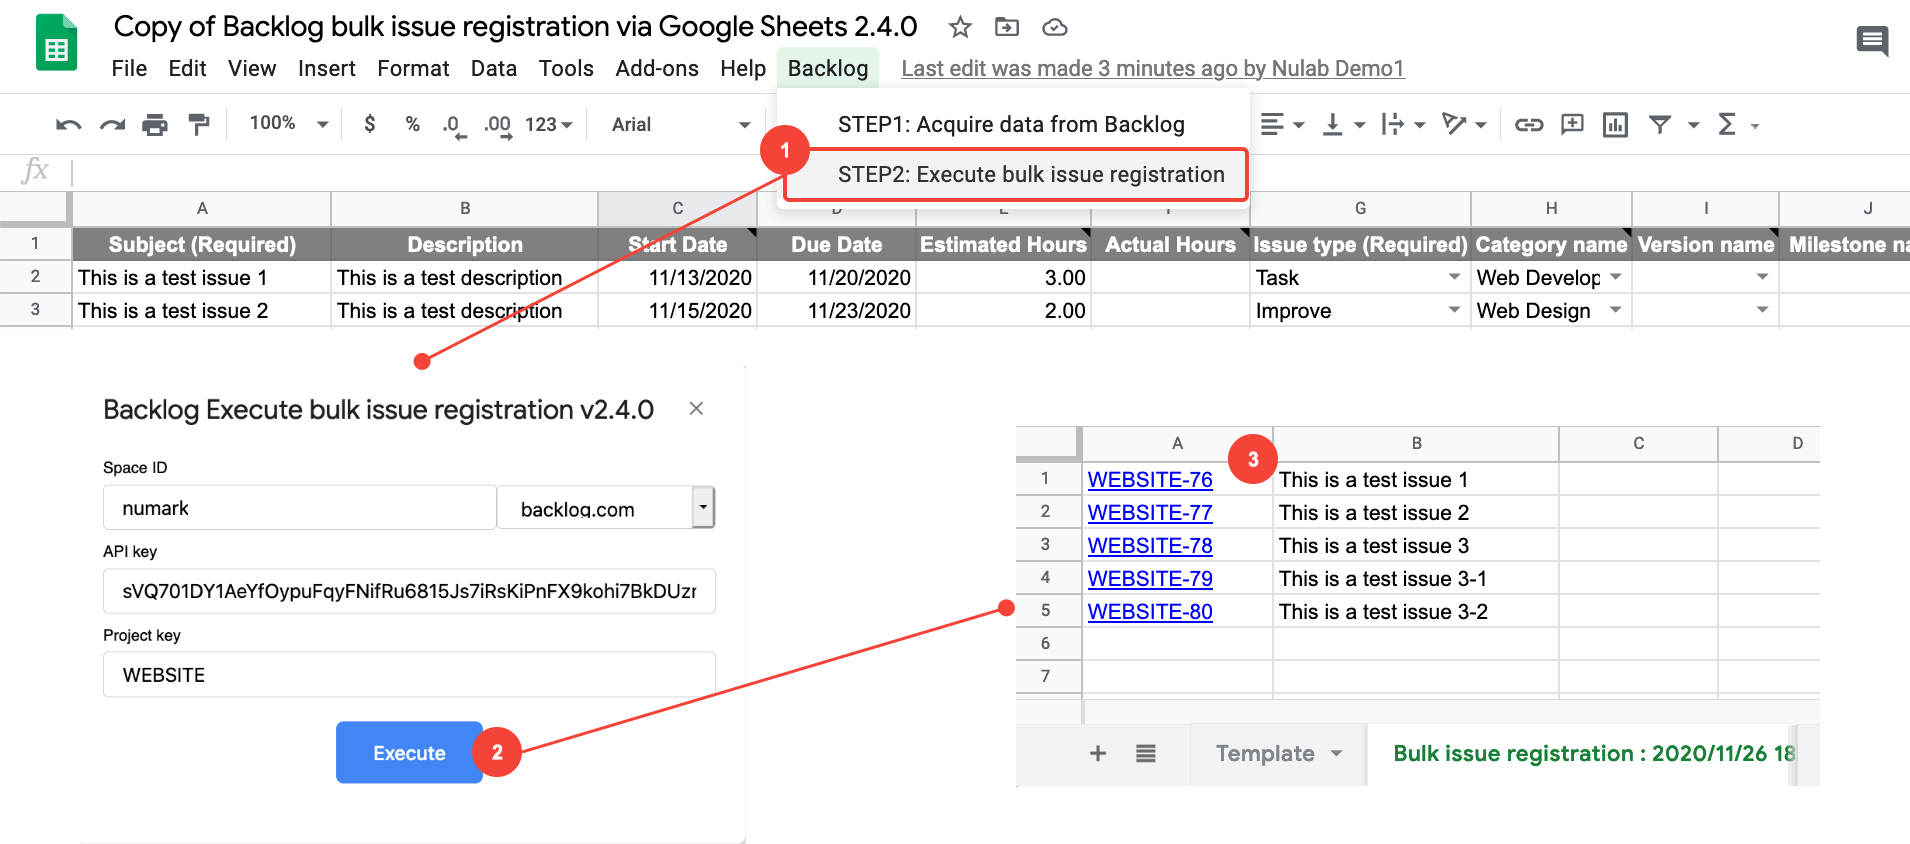The width and height of the screenshot is (1910, 844).
Task: Open the Google Sheets home icon
Action: pyautogui.click(x=57, y=43)
